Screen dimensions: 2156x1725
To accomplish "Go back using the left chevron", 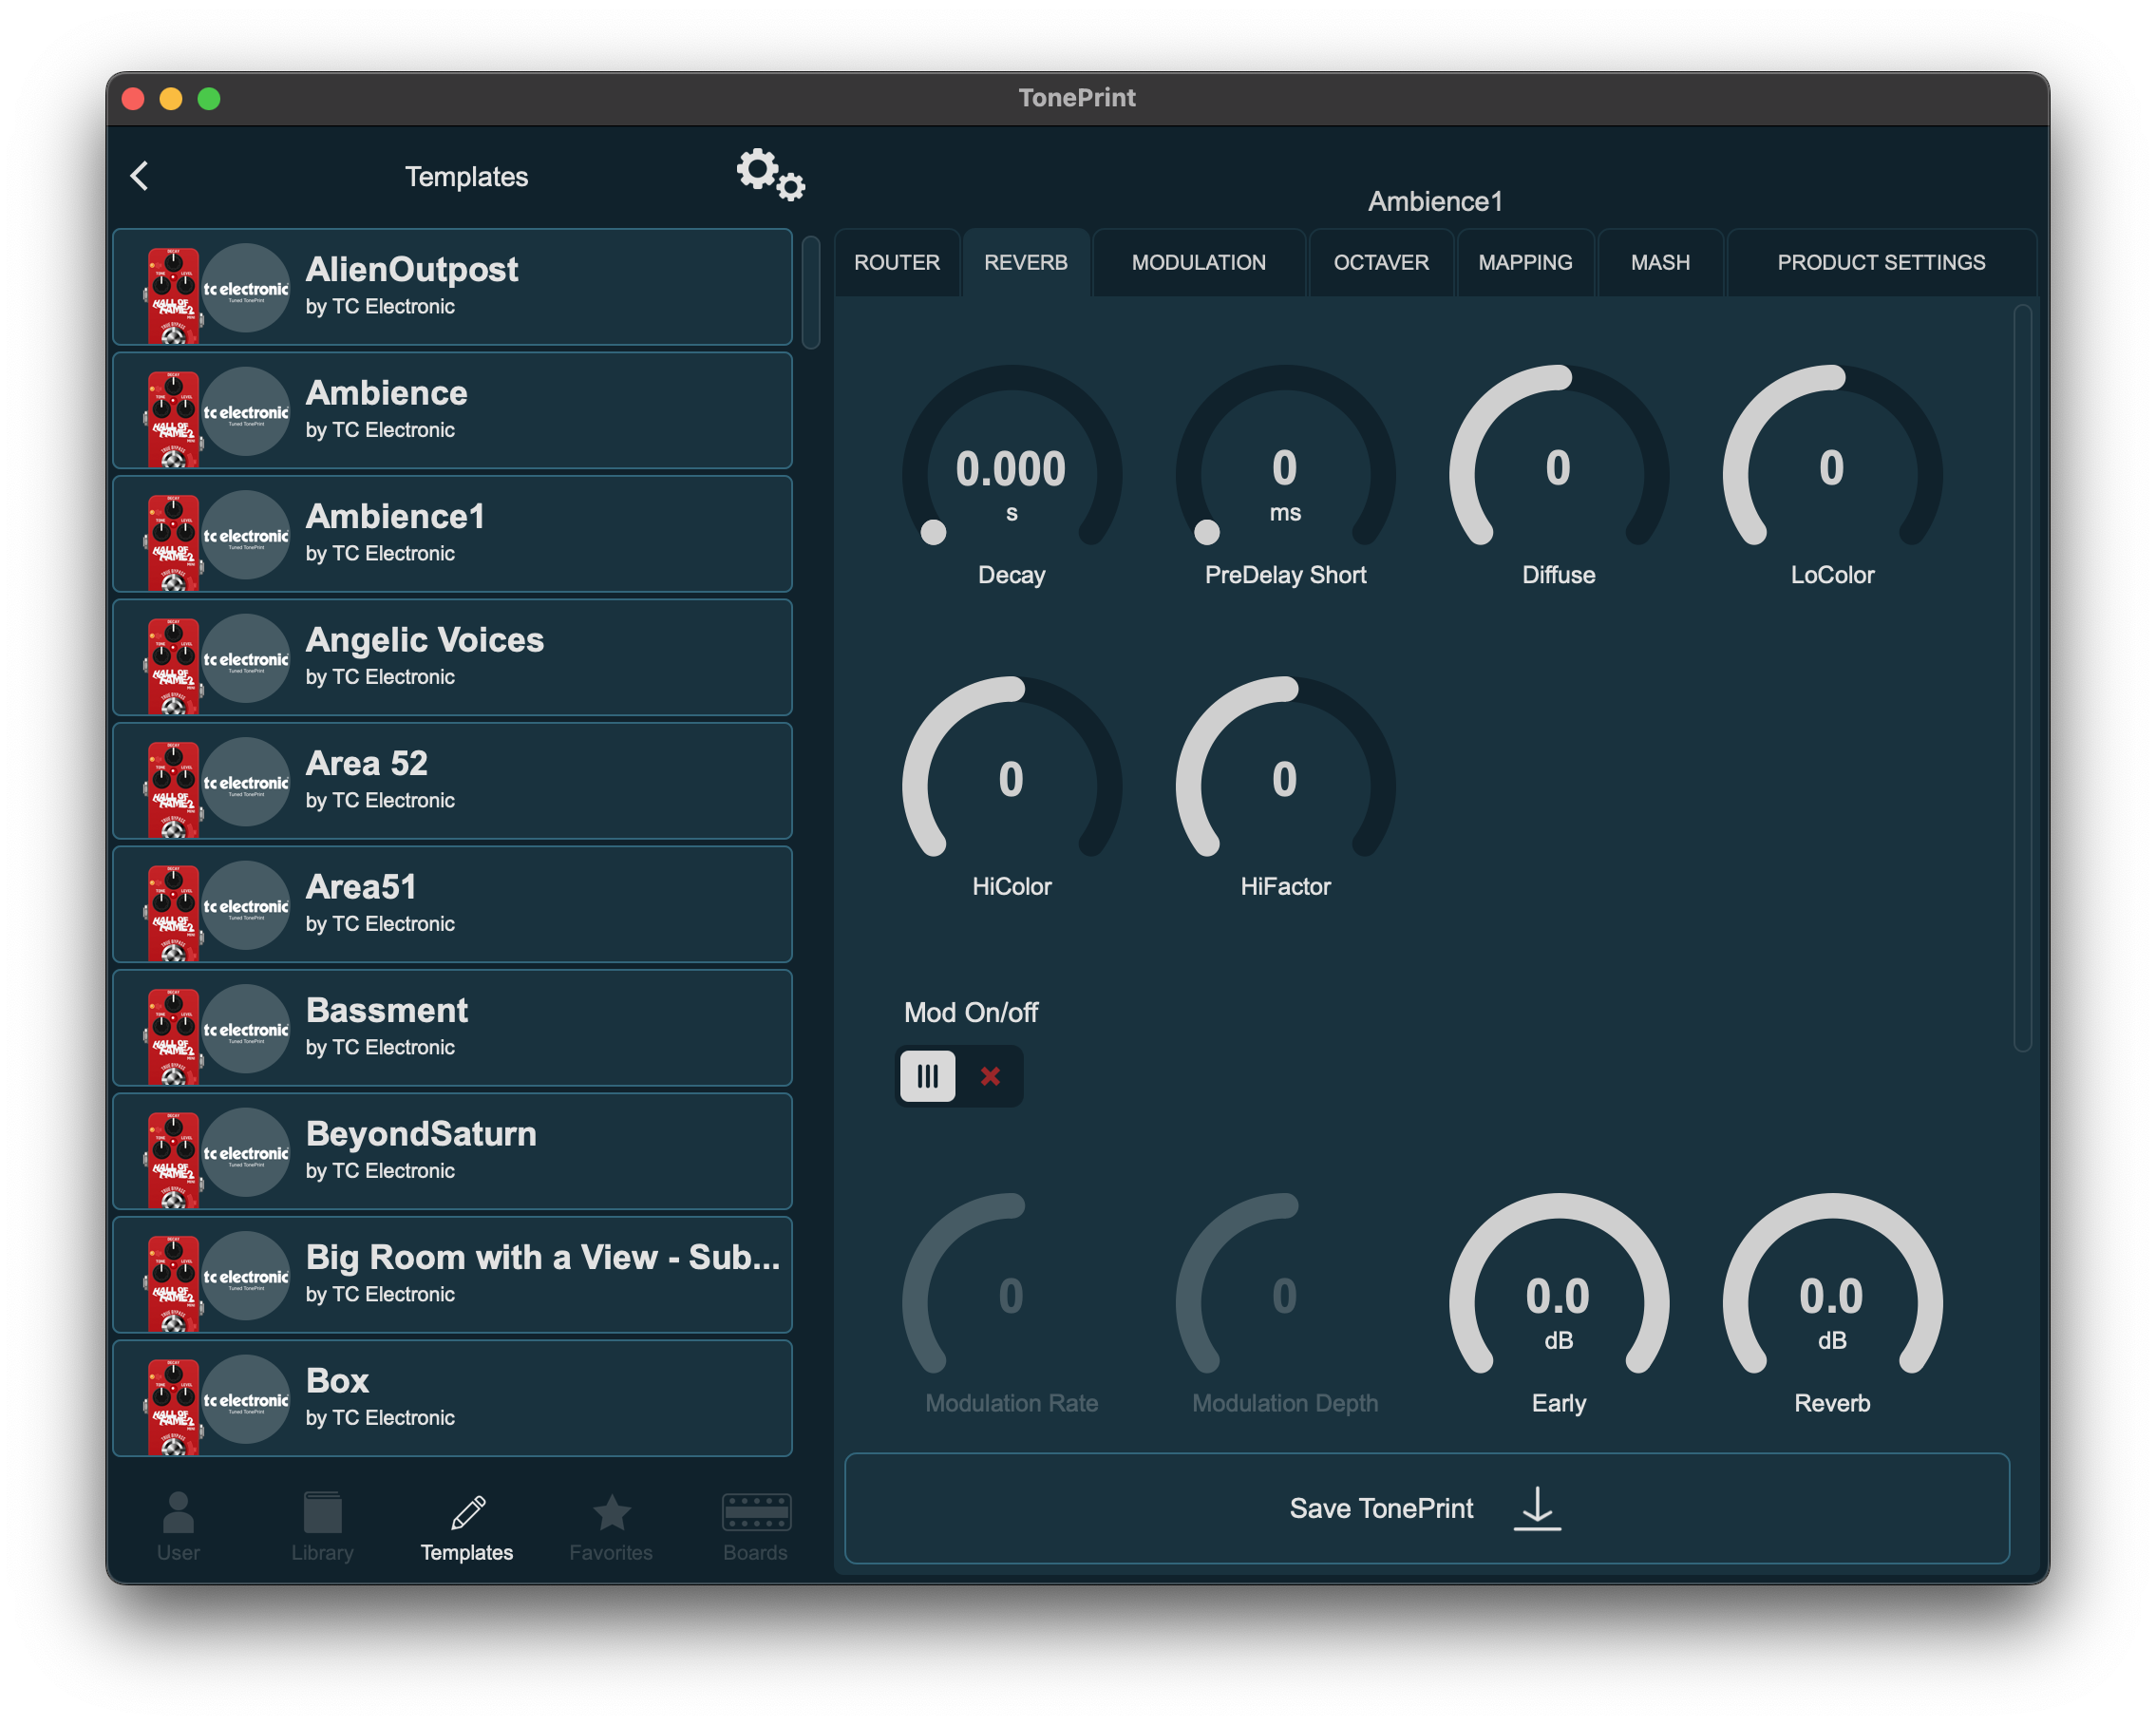I will [140, 176].
